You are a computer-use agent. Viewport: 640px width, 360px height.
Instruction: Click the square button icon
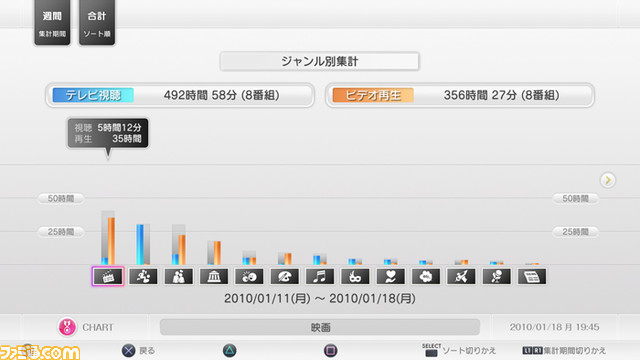pyautogui.click(x=330, y=351)
